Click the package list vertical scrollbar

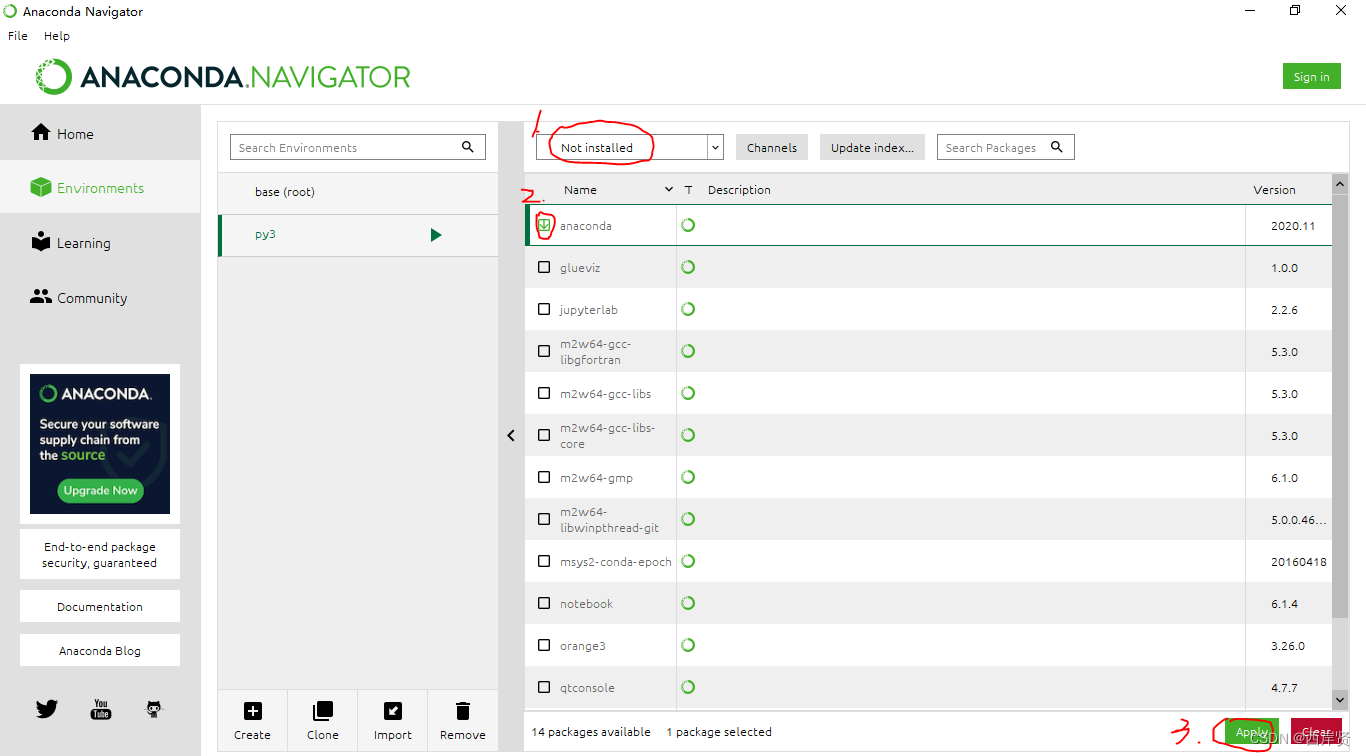[x=1340, y=406]
